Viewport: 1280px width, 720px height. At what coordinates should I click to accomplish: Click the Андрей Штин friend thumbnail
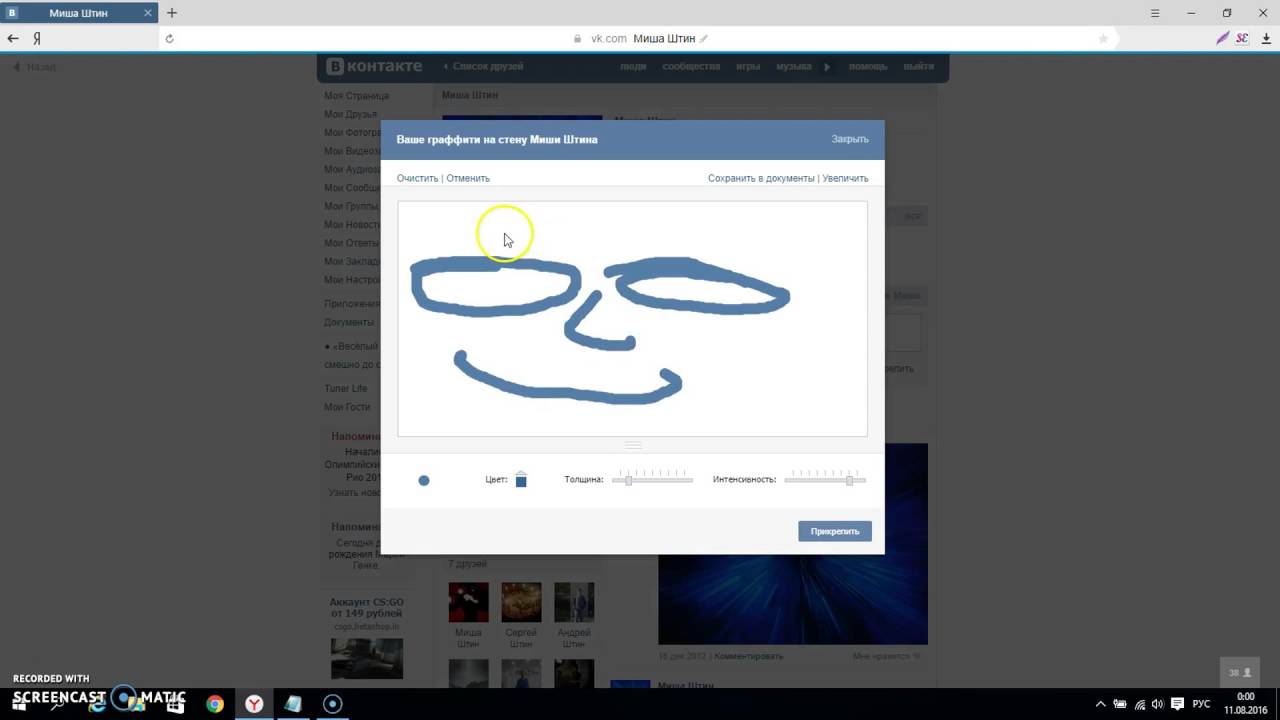click(x=574, y=602)
